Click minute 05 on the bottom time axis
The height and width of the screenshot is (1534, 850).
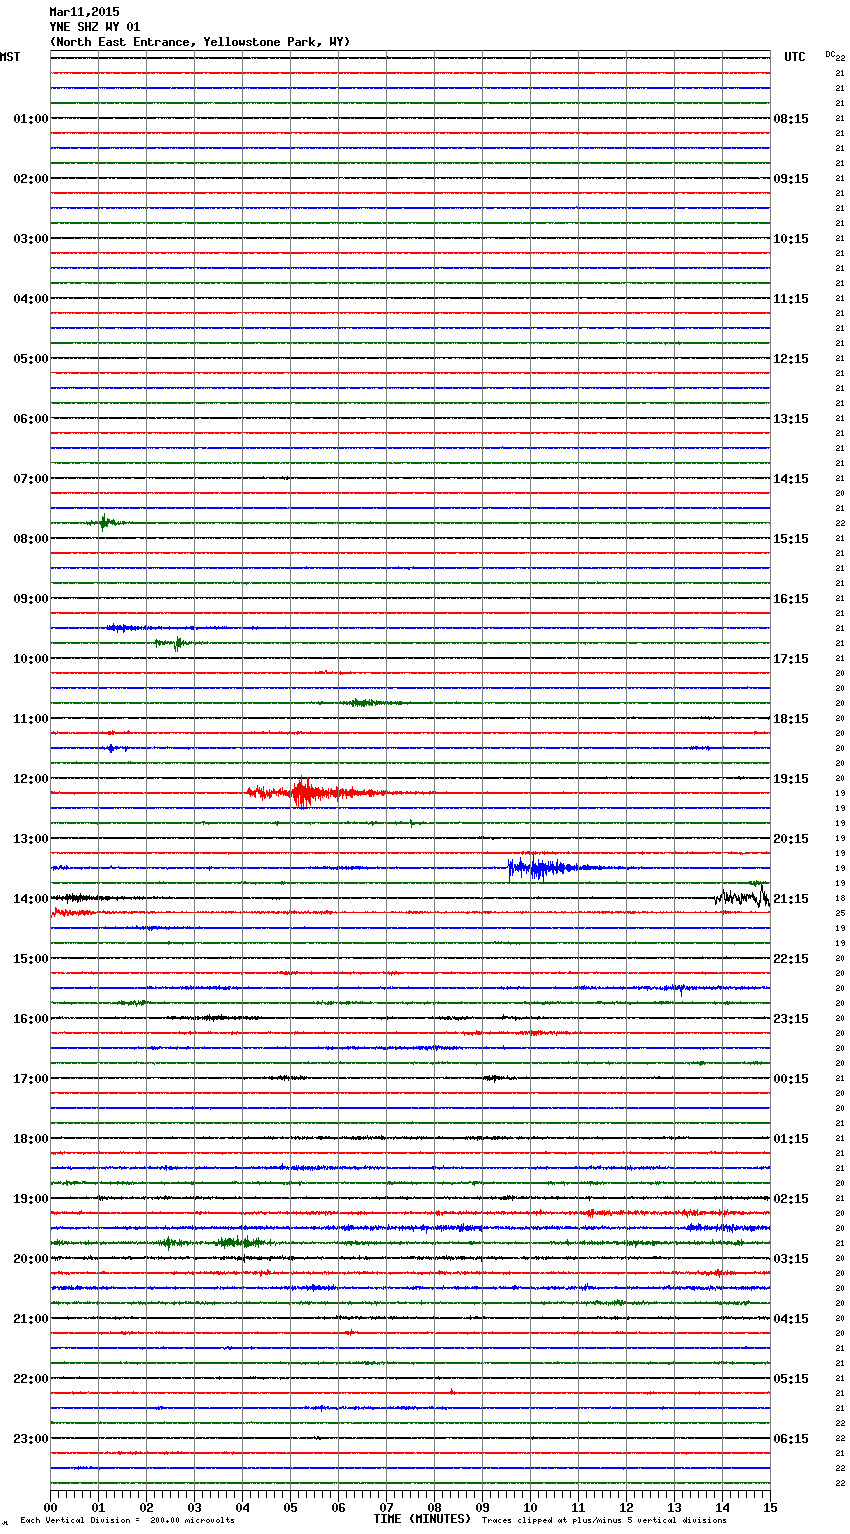click(x=290, y=1507)
